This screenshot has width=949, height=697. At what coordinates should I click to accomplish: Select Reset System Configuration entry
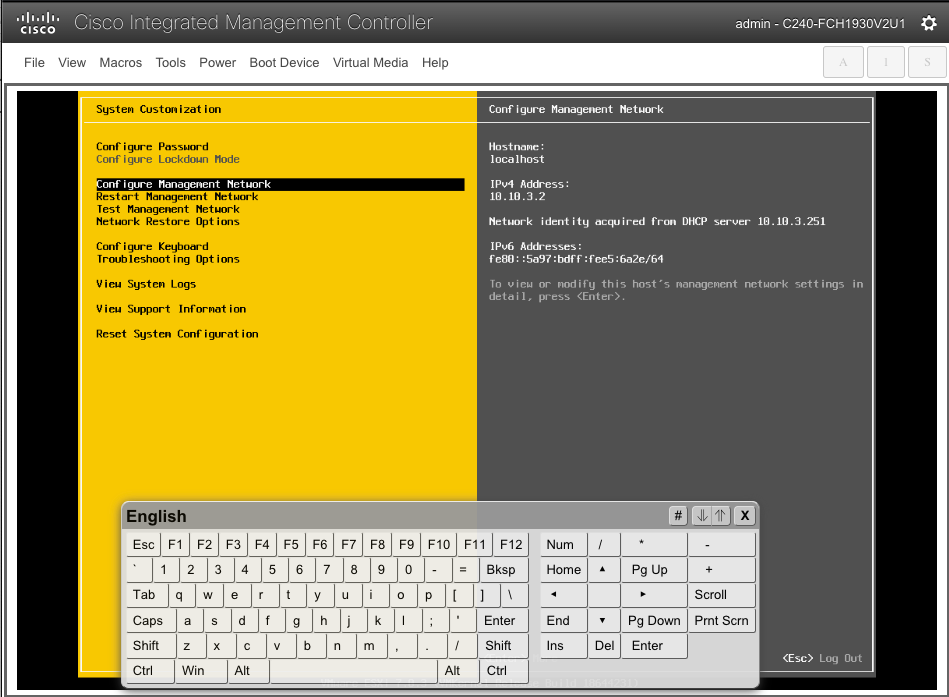click(177, 334)
